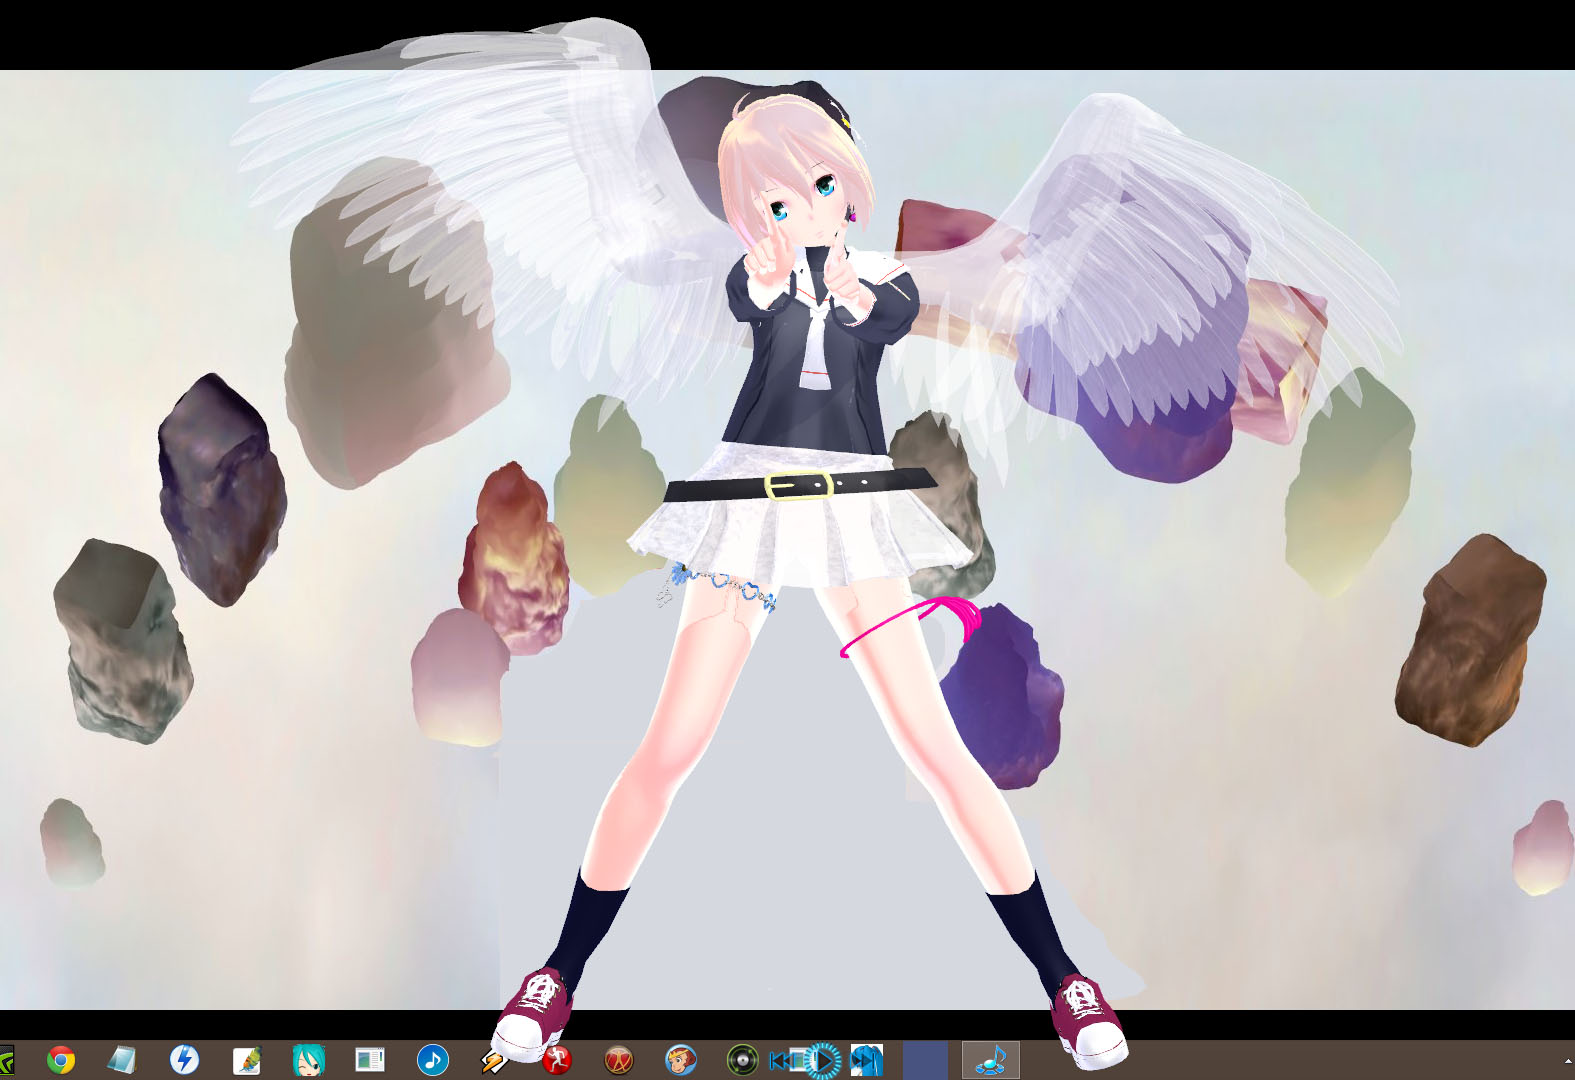1575x1080 pixels.
Task: Launch the blue lightning bolt disc icon
Action: (184, 1060)
